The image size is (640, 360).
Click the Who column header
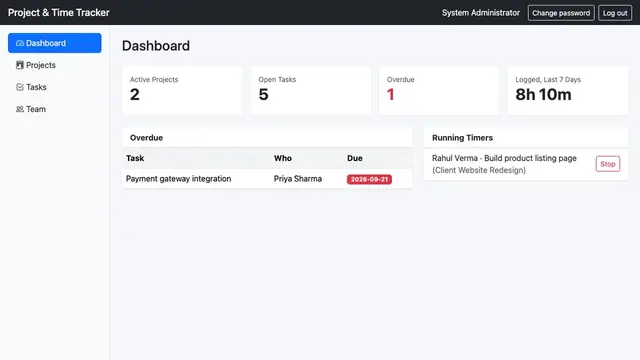[282, 158]
